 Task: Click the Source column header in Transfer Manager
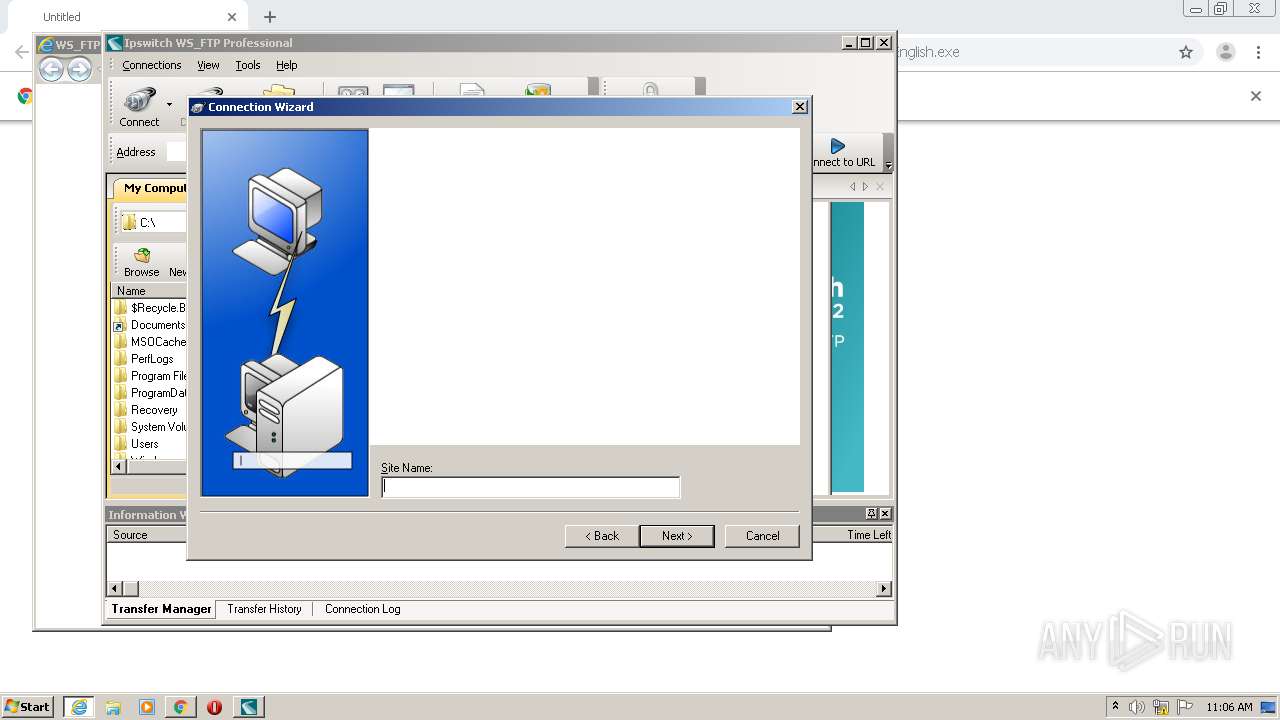pos(147,535)
